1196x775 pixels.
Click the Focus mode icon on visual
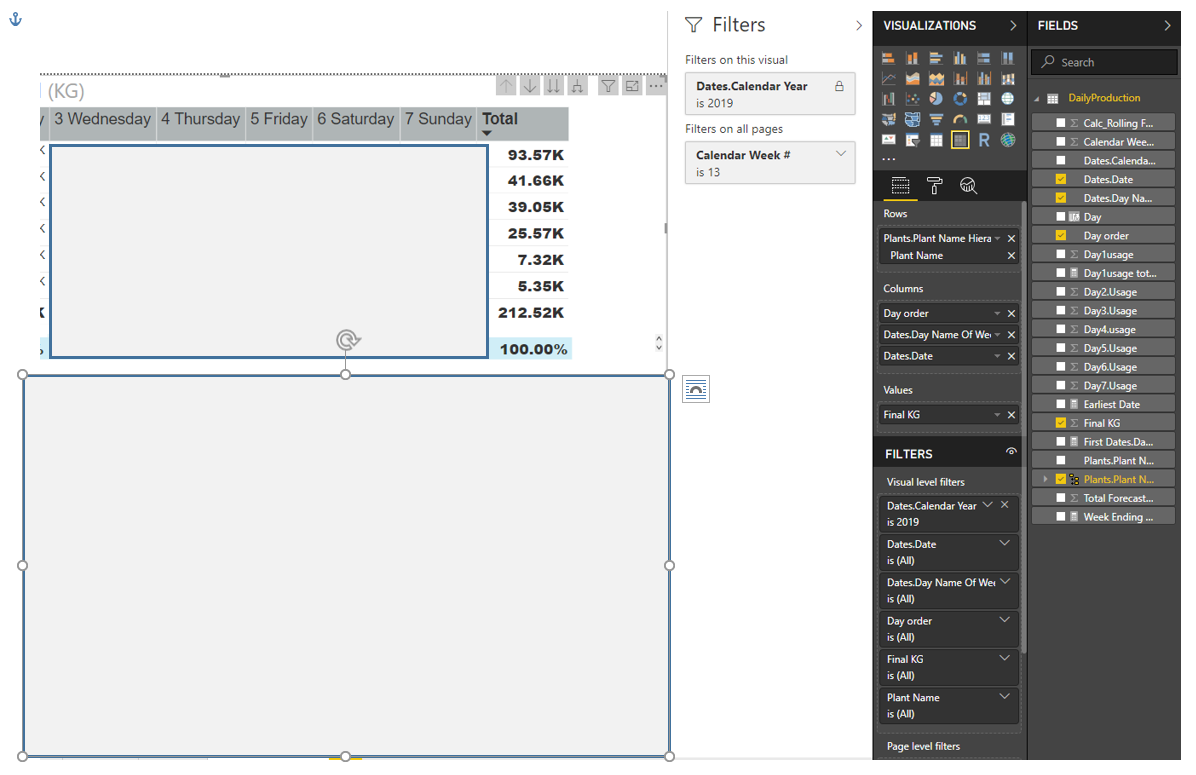pyautogui.click(x=632, y=87)
